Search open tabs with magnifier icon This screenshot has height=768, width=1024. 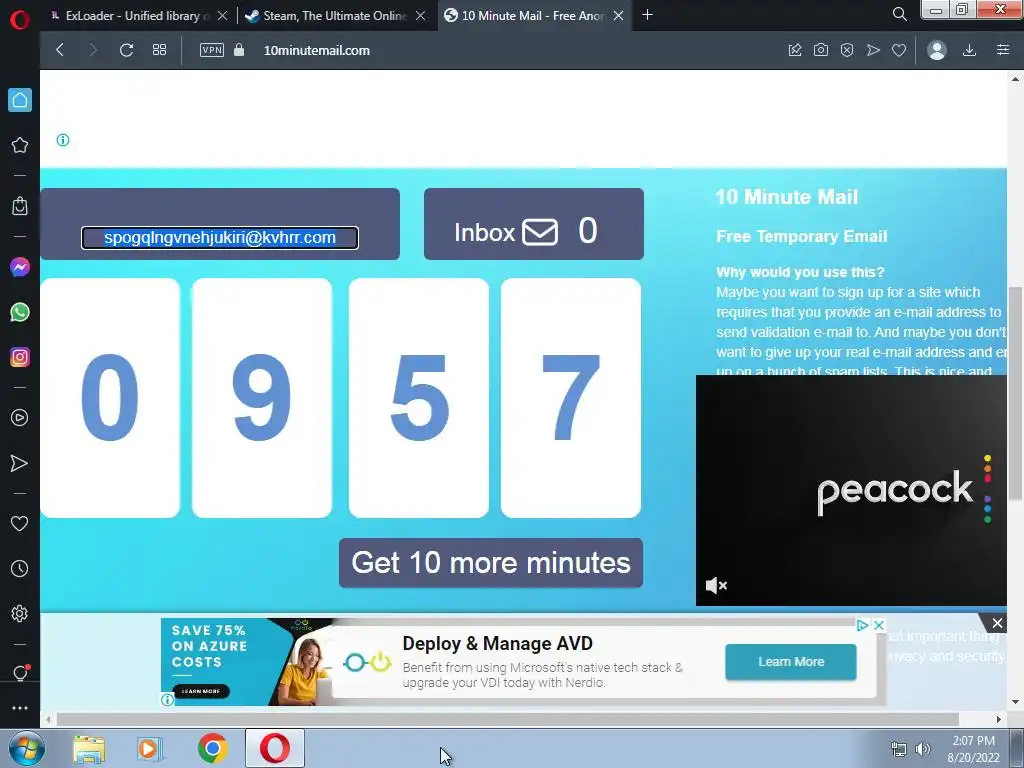pos(900,14)
